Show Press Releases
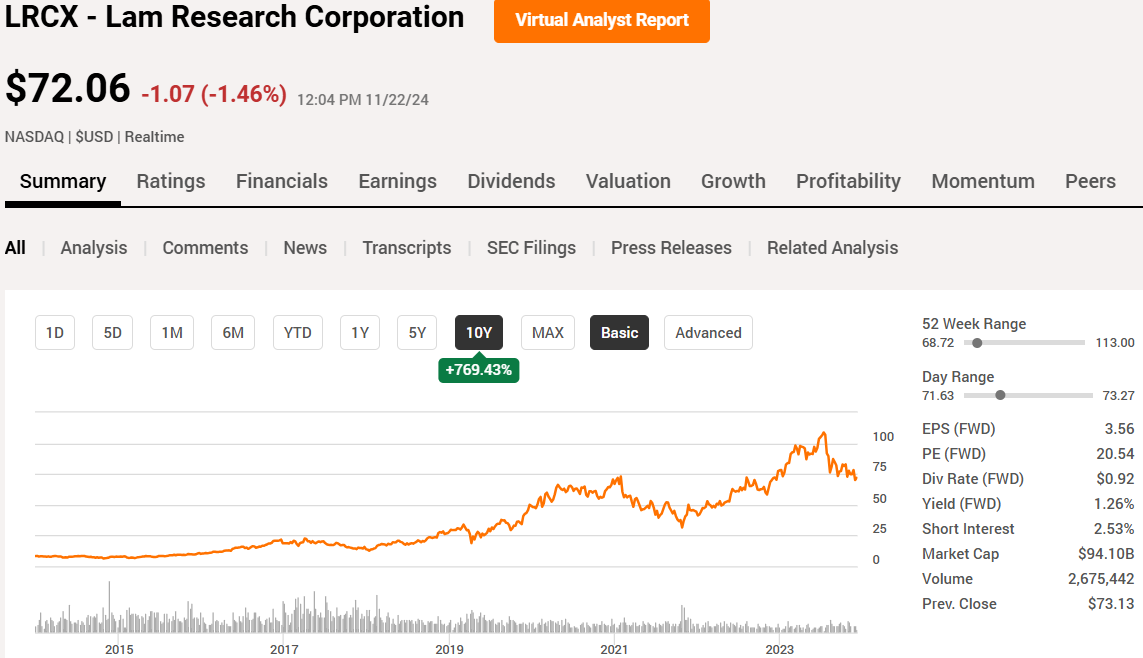1143x658 pixels. pos(671,248)
